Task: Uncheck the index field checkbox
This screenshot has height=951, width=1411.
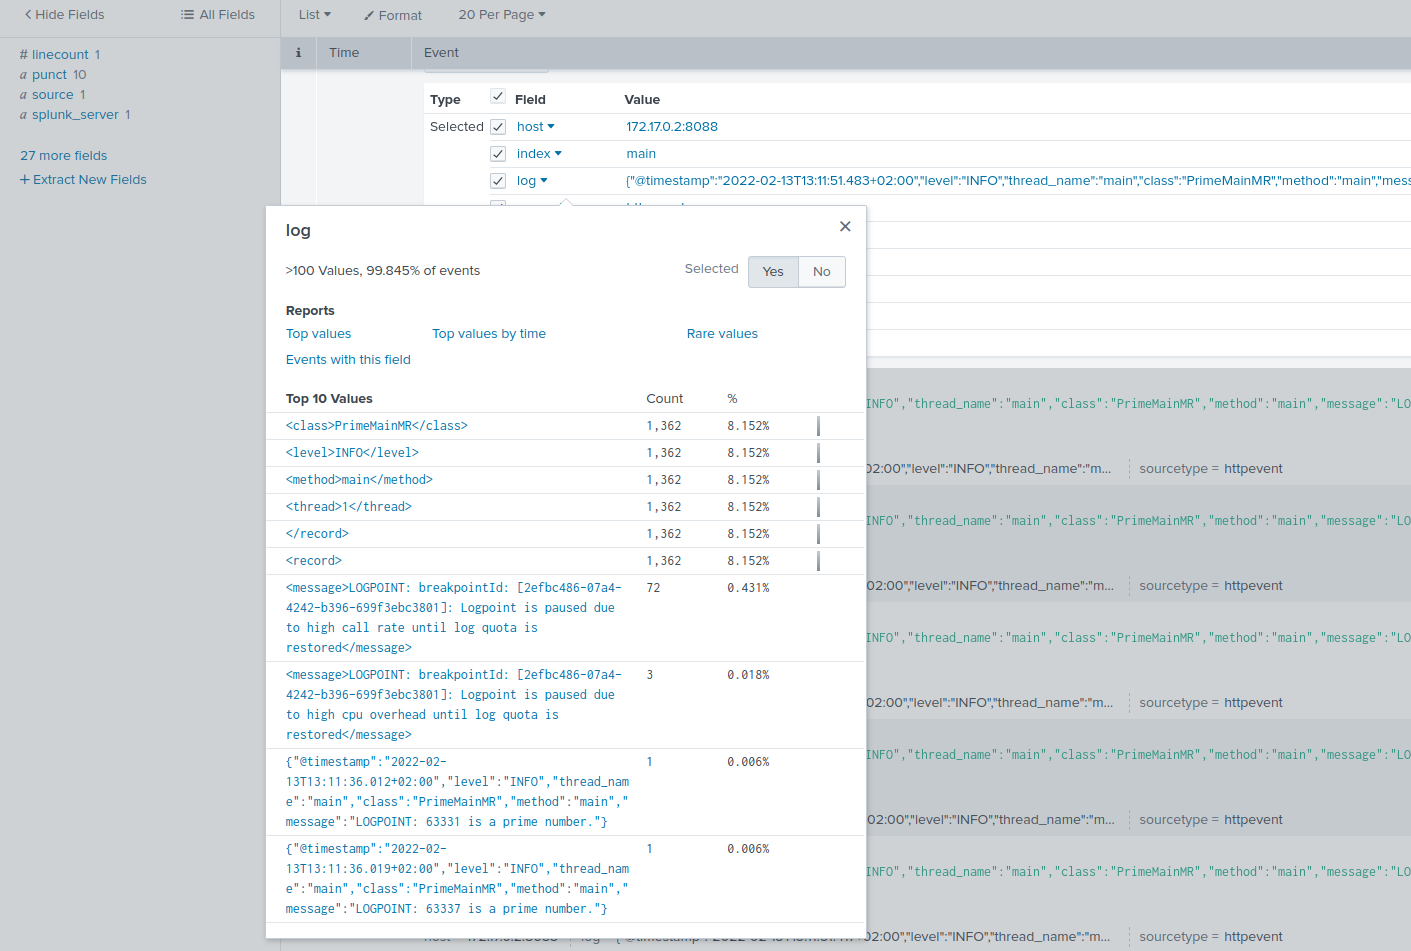Action: 498,154
